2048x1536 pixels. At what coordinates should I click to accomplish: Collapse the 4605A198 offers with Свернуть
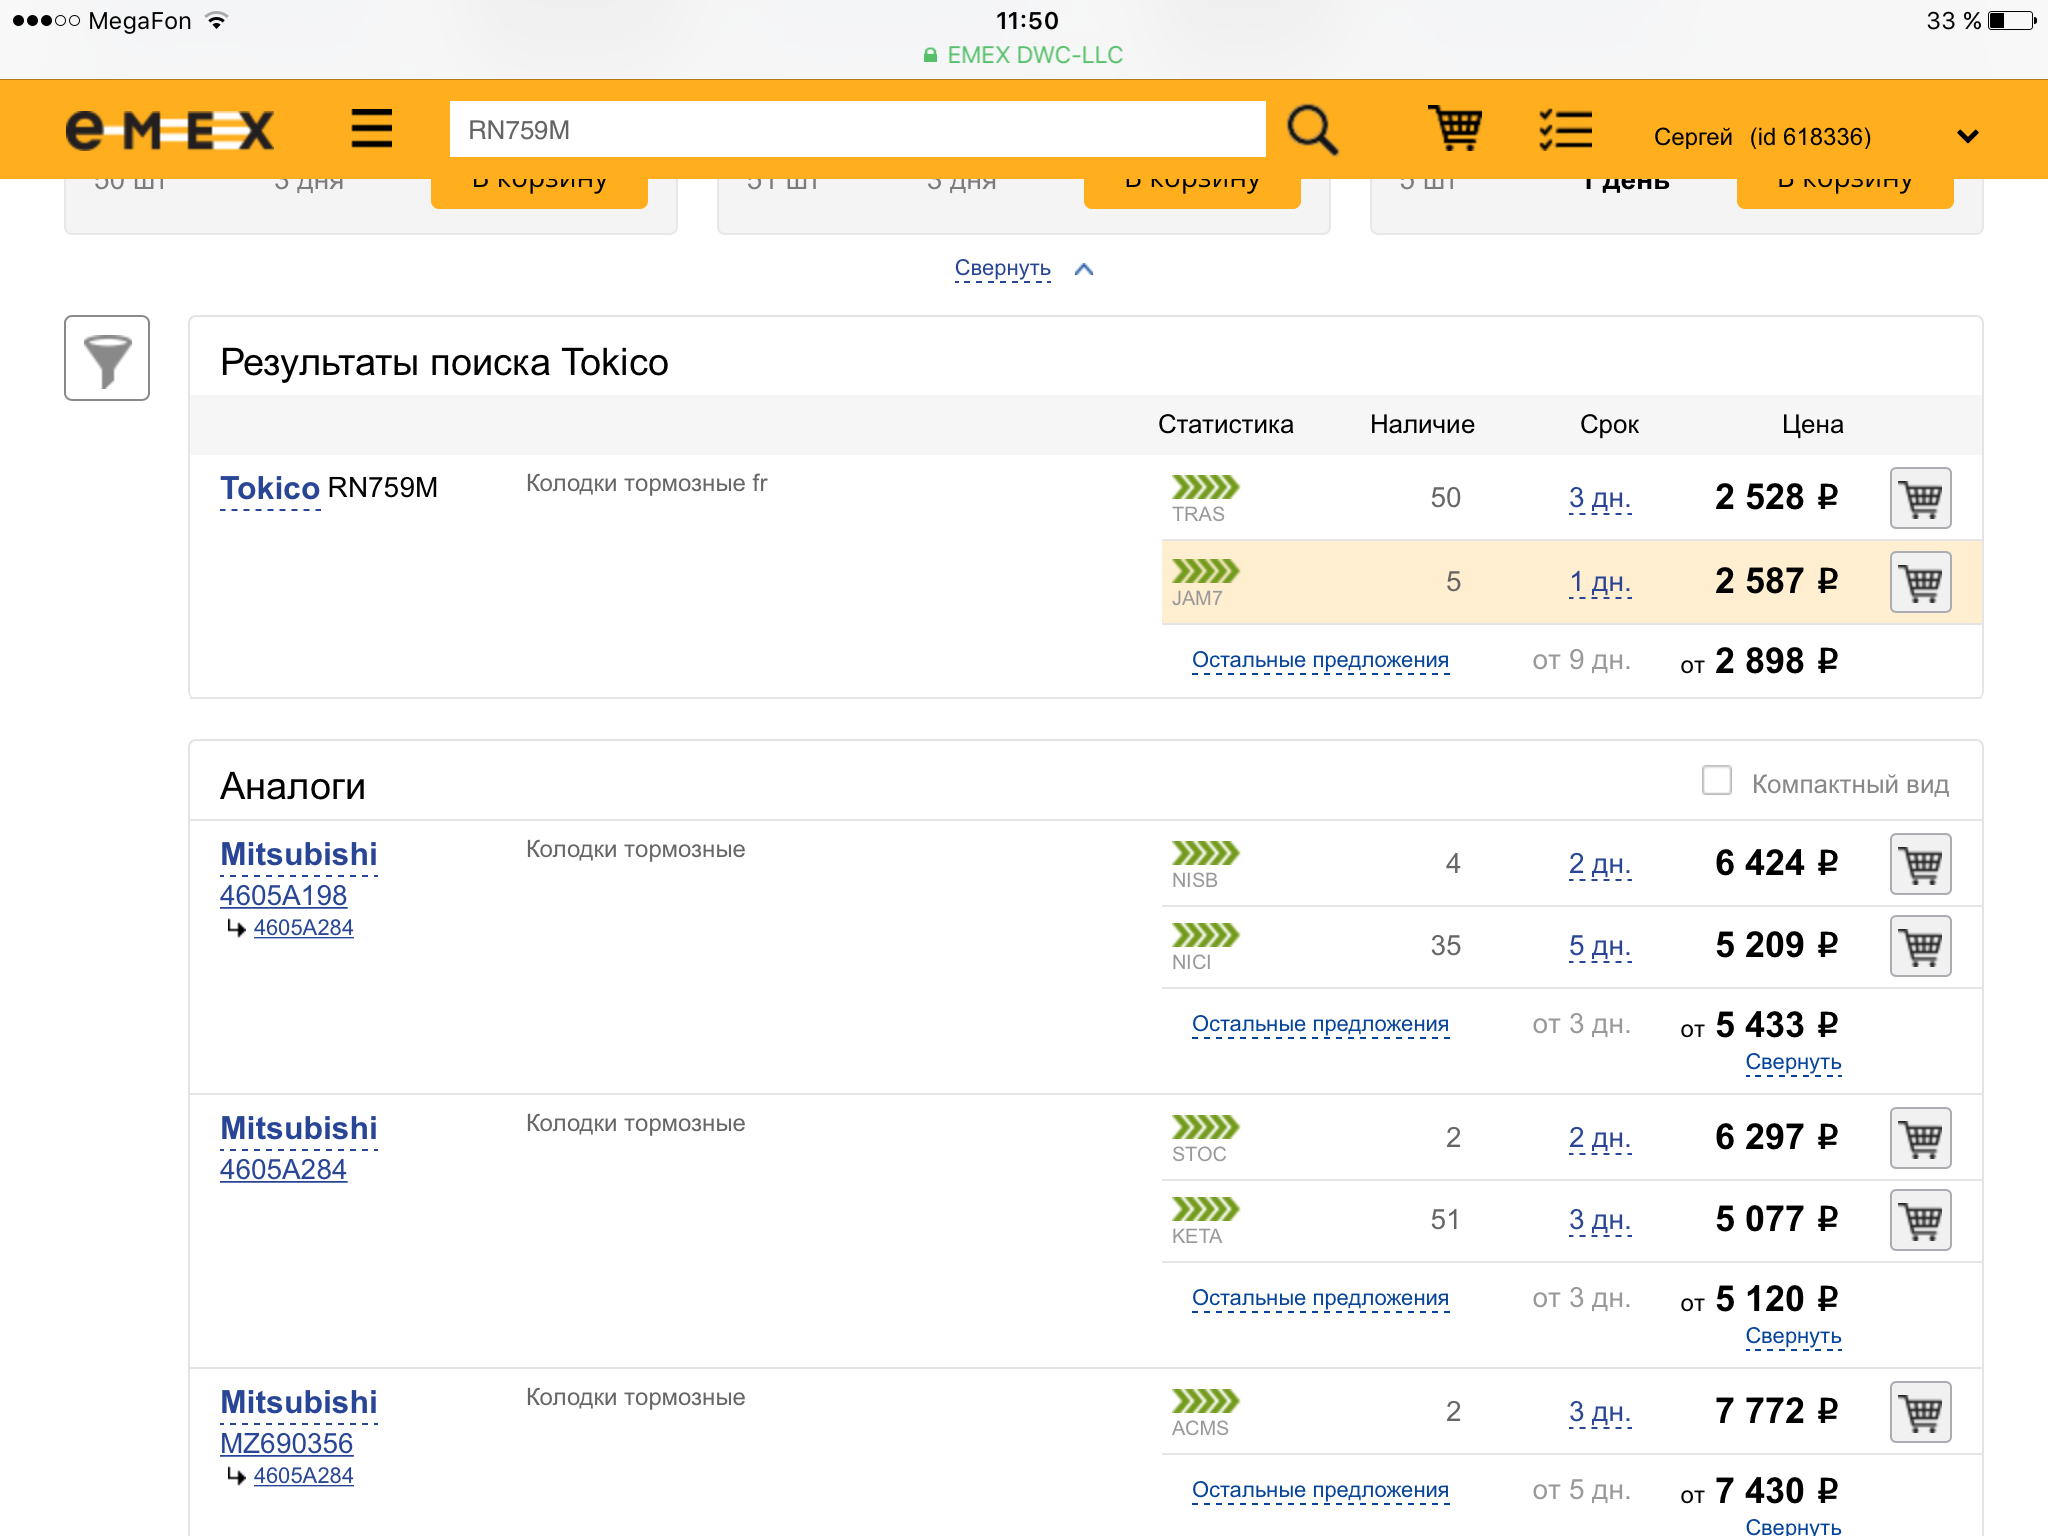click(x=1793, y=1062)
